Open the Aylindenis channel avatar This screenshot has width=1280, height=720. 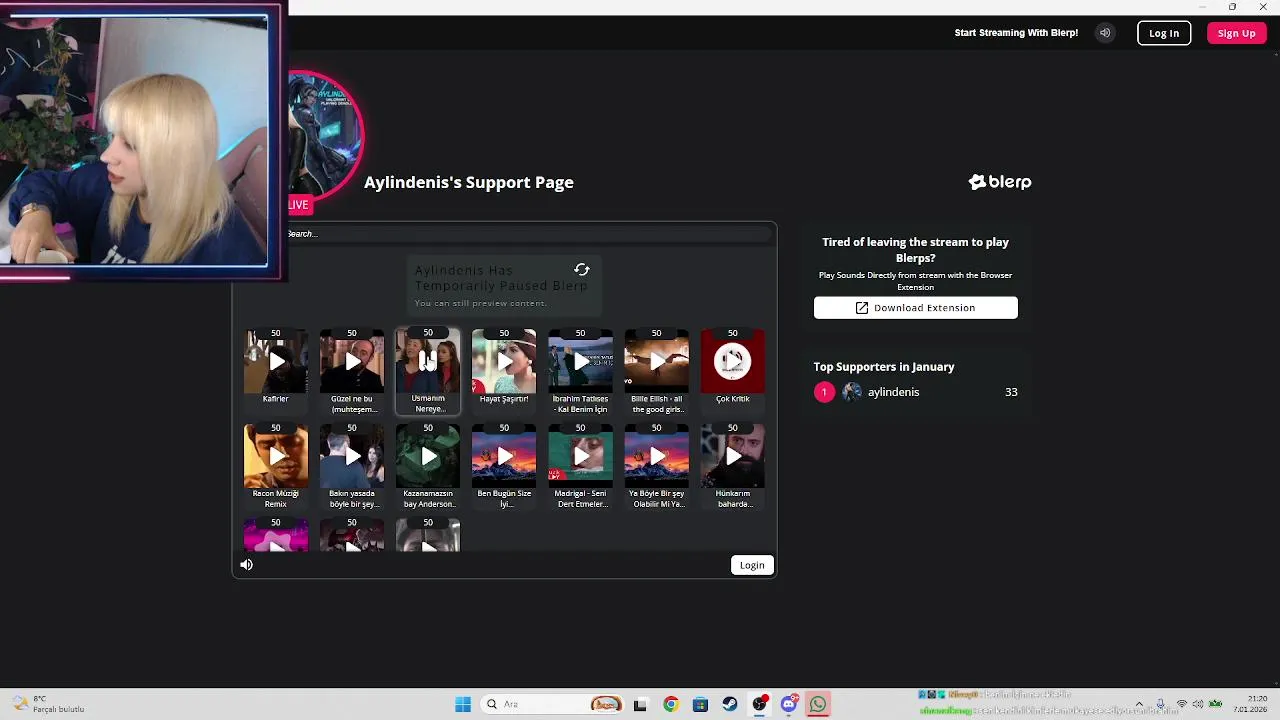click(x=325, y=135)
